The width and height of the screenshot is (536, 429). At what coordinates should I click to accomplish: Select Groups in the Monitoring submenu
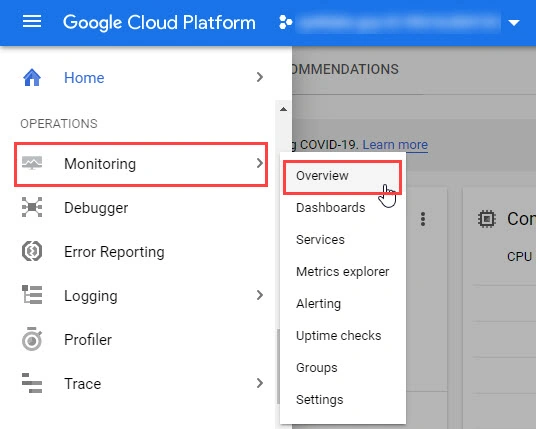click(317, 368)
